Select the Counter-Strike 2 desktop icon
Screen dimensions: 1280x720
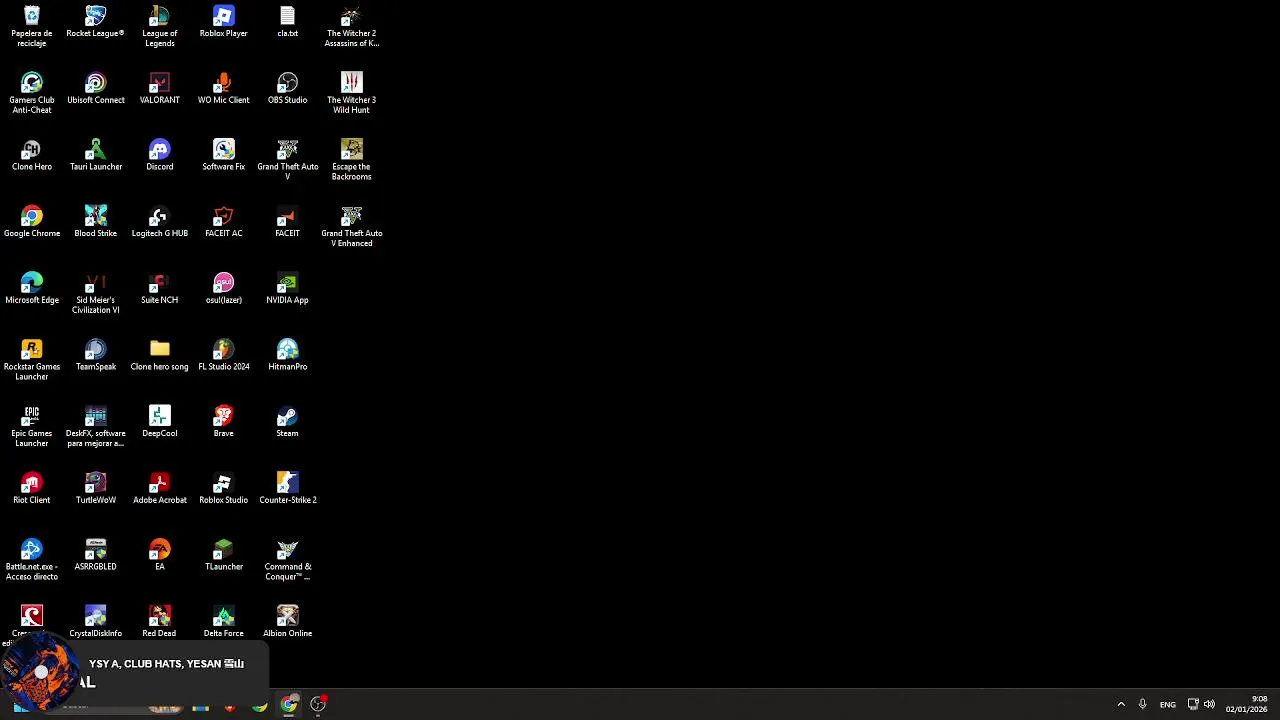tap(288, 489)
